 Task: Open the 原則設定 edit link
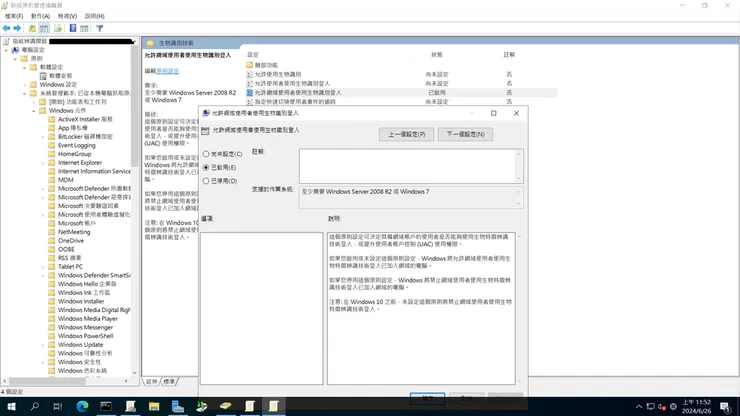[168, 71]
